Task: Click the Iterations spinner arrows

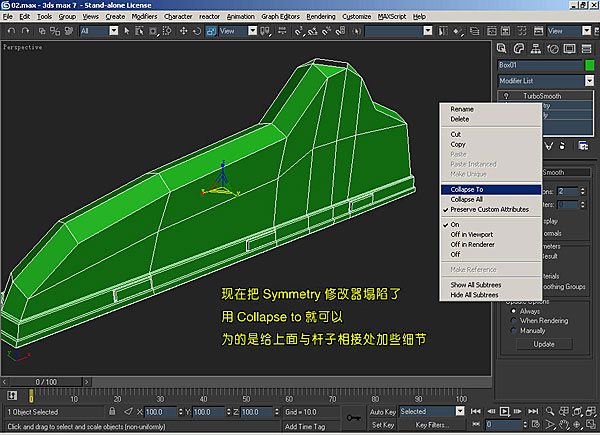Action: [582, 191]
